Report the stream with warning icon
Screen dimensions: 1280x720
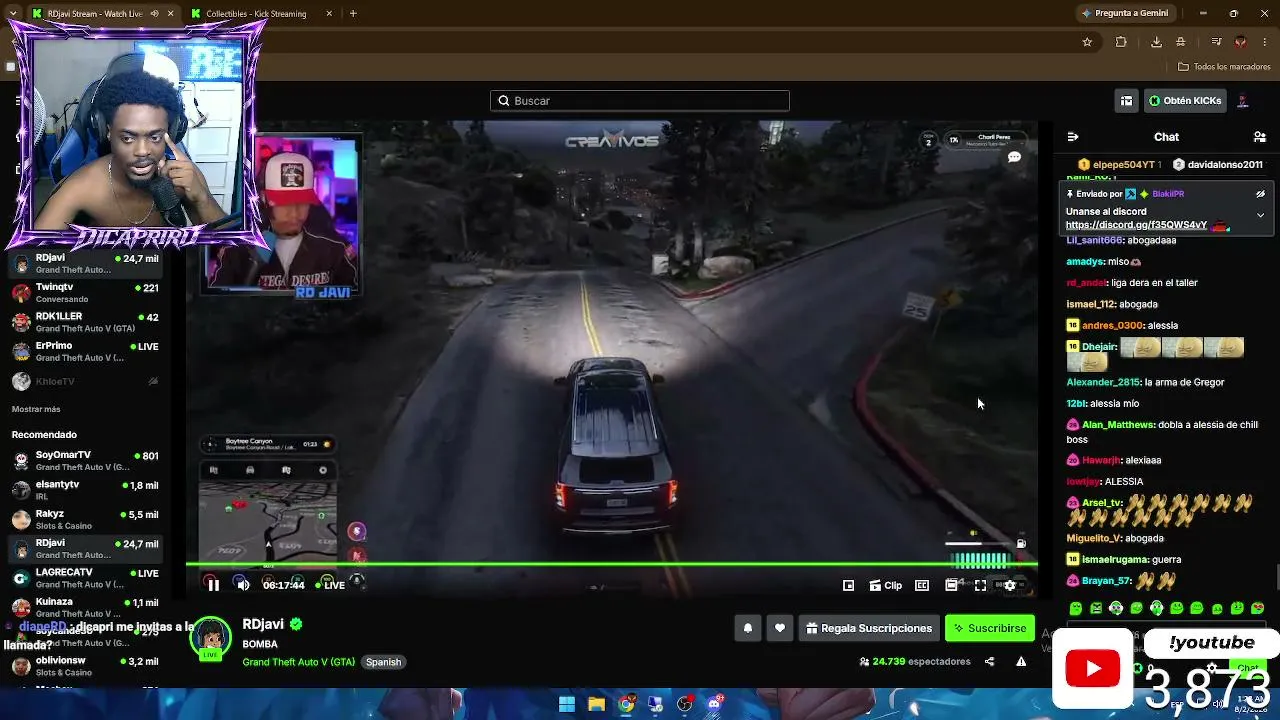tap(1021, 661)
